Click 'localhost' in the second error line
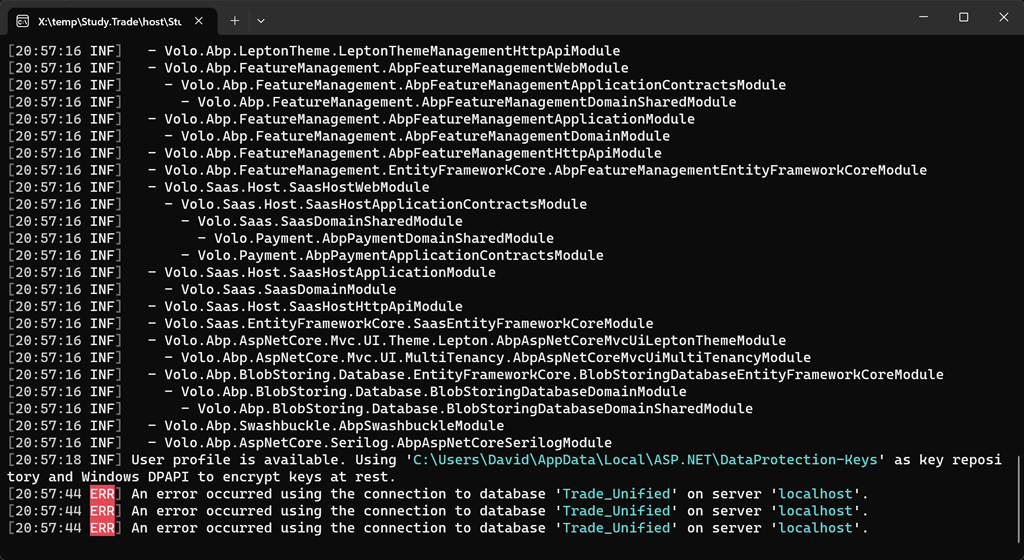The image size is (1024, 560). tap(816, 510)
